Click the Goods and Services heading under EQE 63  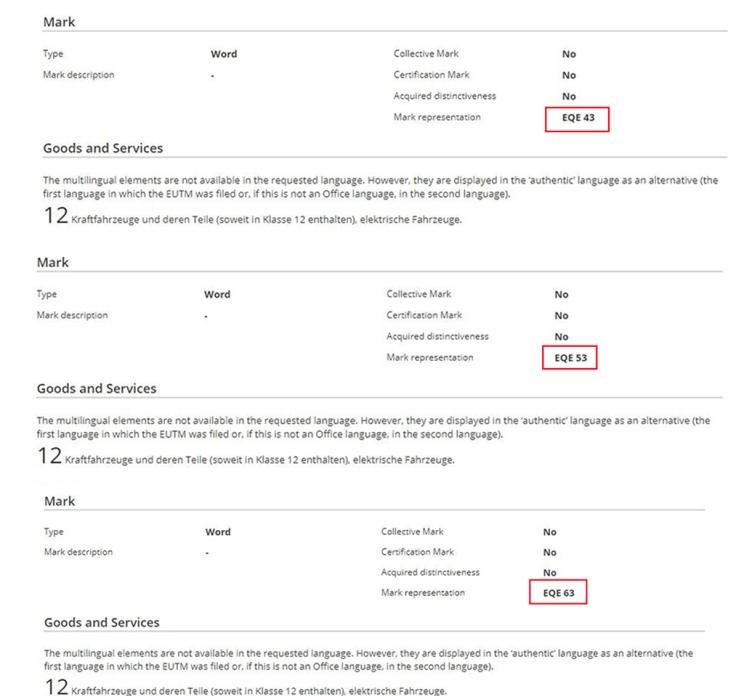pyautogui.click(x=101, y=622)
